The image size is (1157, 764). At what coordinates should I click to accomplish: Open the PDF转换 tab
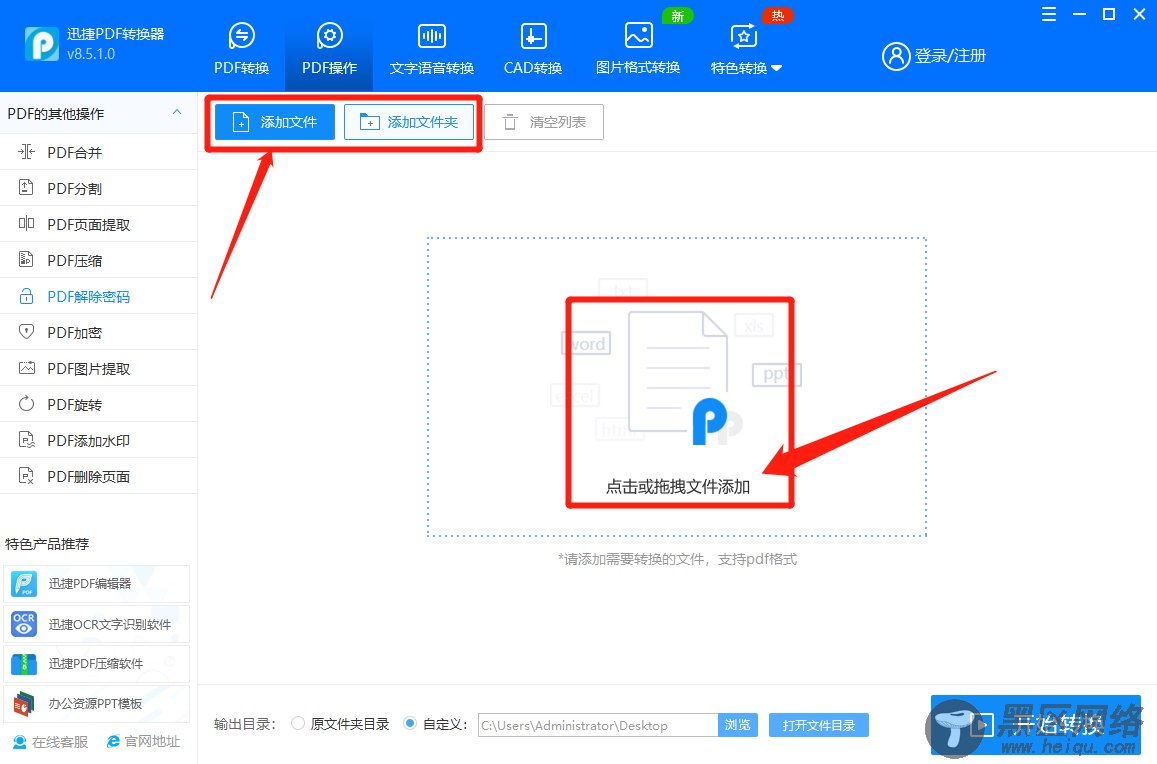(241, 49)
